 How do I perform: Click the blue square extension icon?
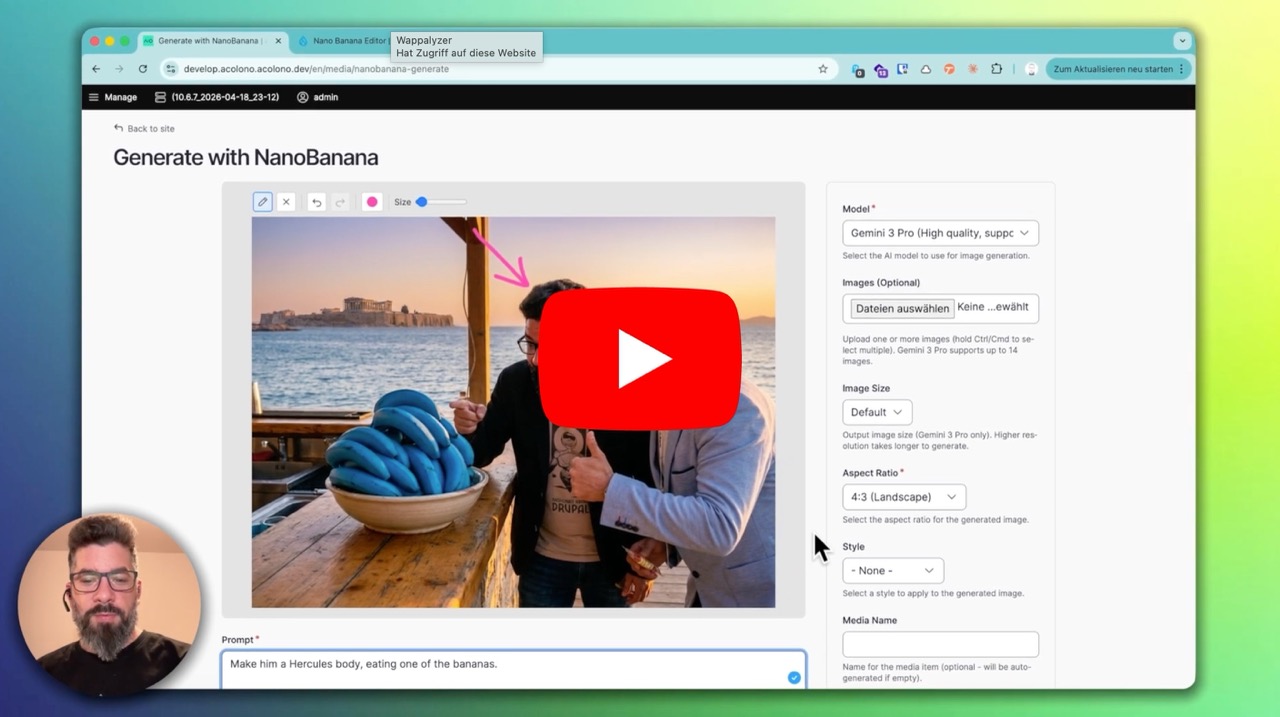click(902, 69)
